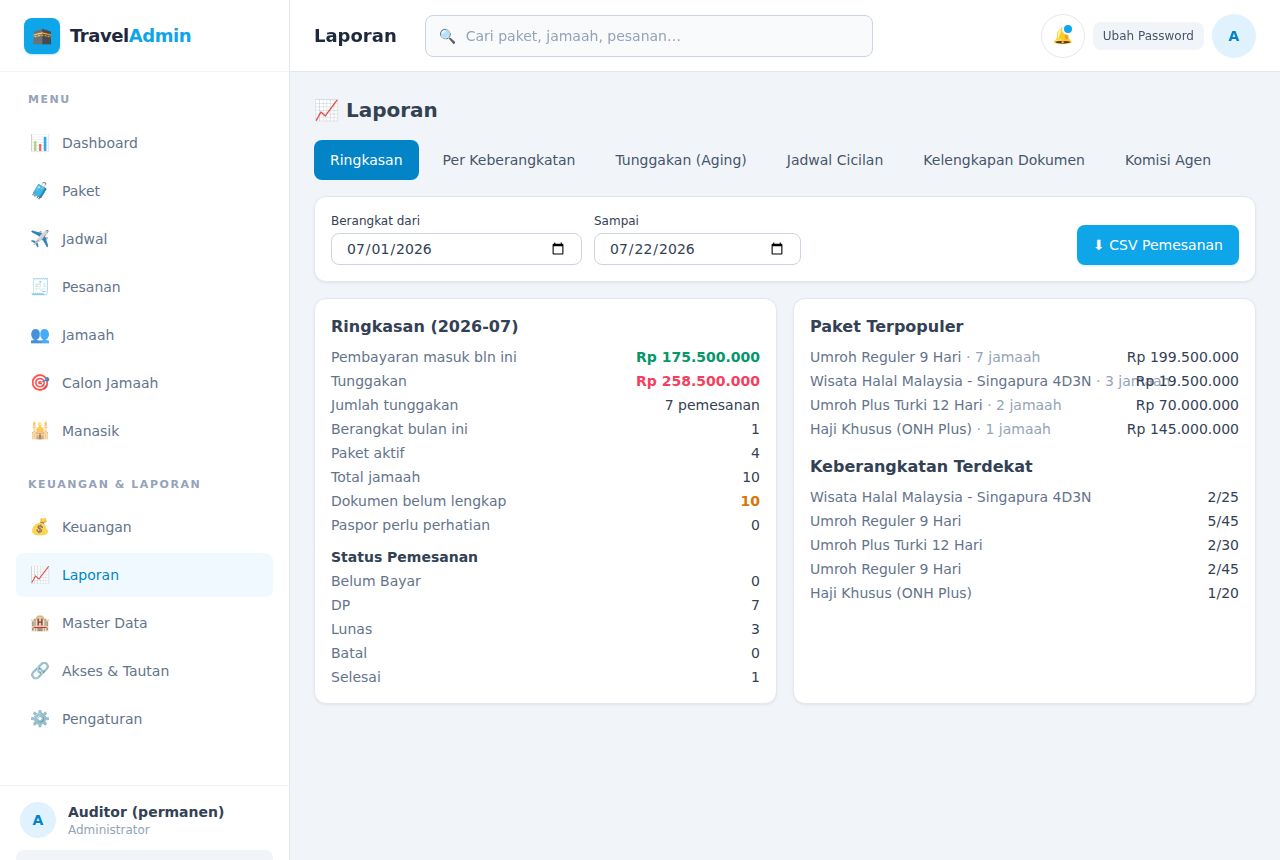This screenshot has width=1280, height=860.
Task: Switch to the Tunggakan (Aging) tab
Action: (x=681, y=160)
